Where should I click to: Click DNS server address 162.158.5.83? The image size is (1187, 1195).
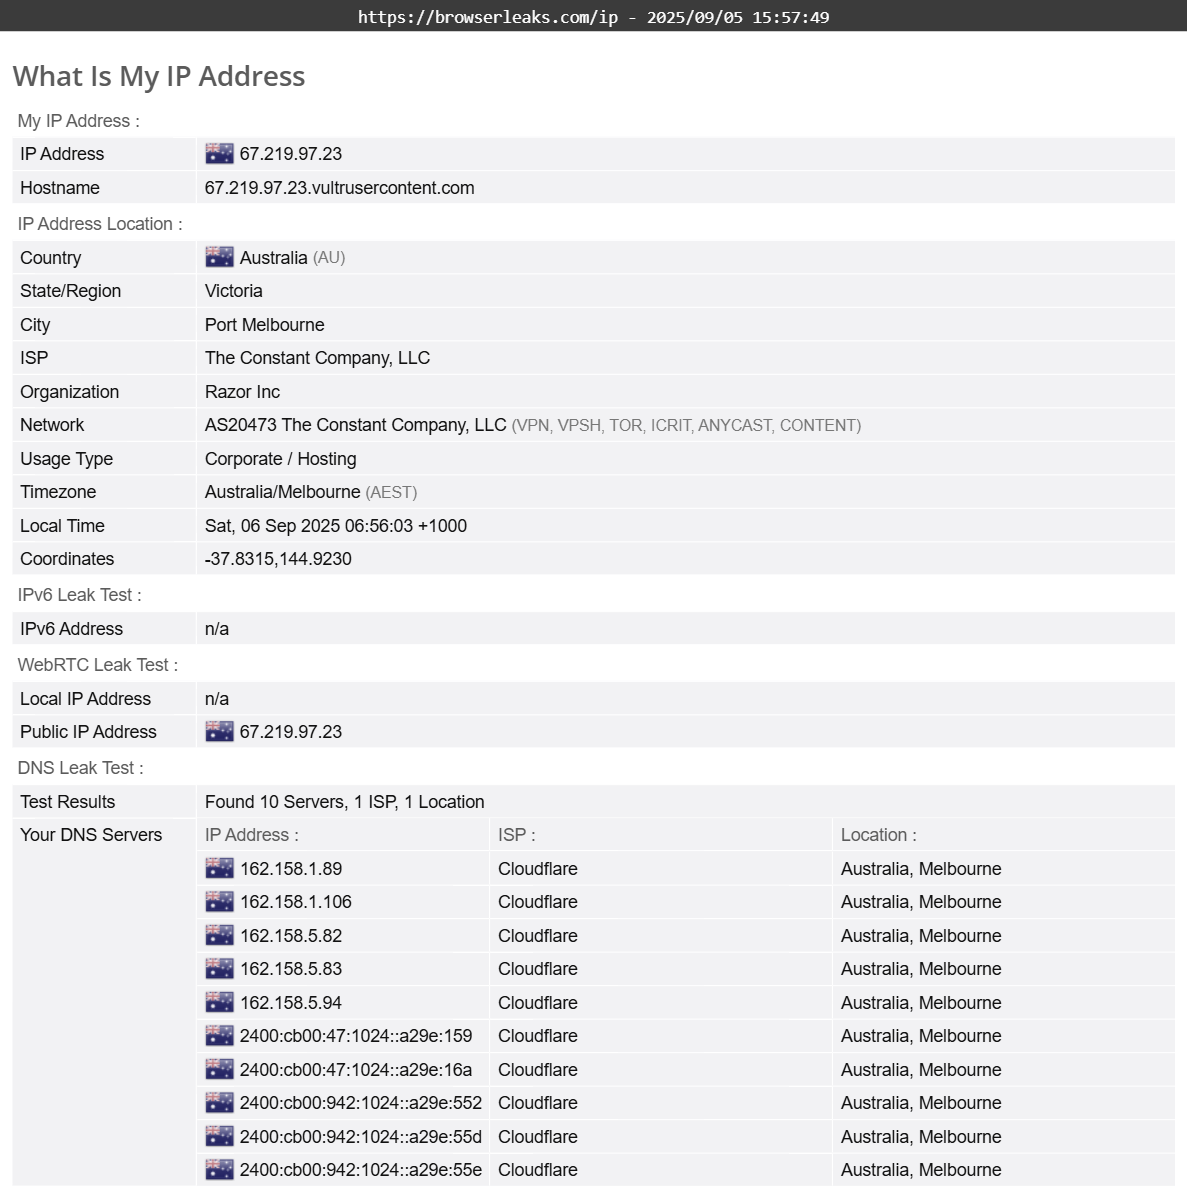point(291,969)
